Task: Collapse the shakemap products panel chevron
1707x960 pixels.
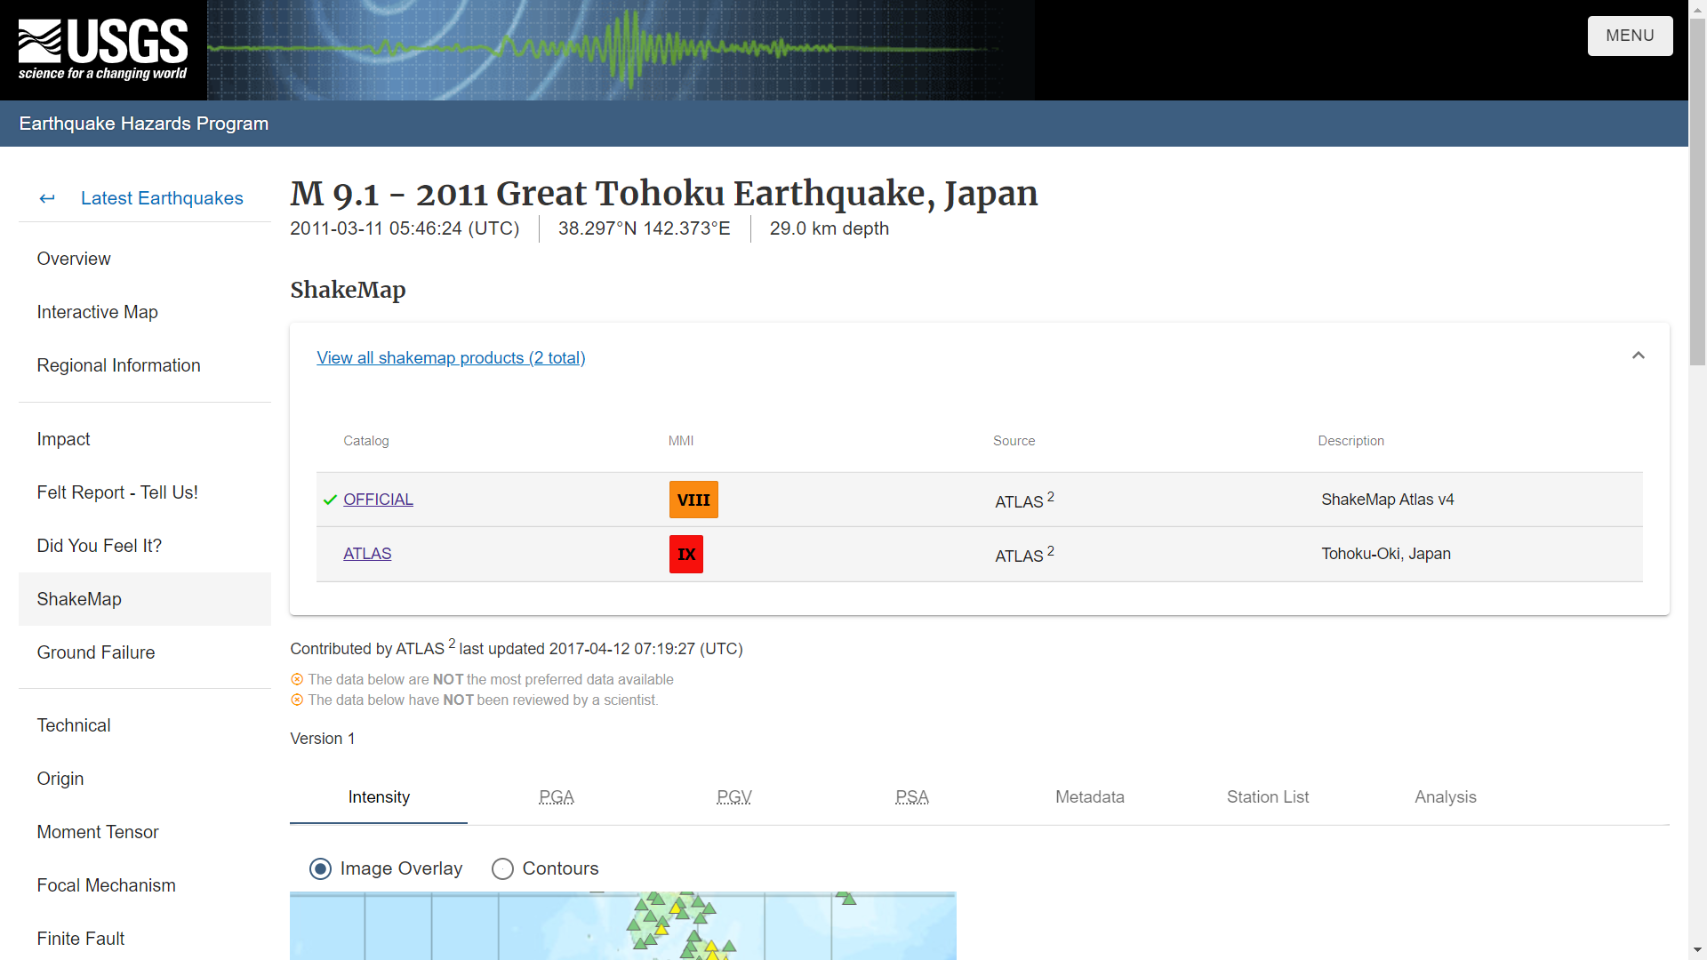Action: (x=1638, y=356)
